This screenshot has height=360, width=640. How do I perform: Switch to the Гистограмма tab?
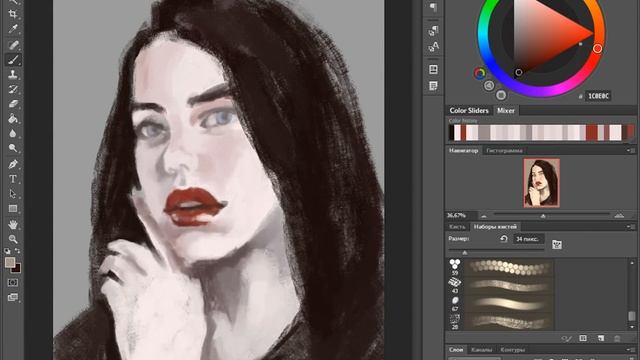pos(504,151)
